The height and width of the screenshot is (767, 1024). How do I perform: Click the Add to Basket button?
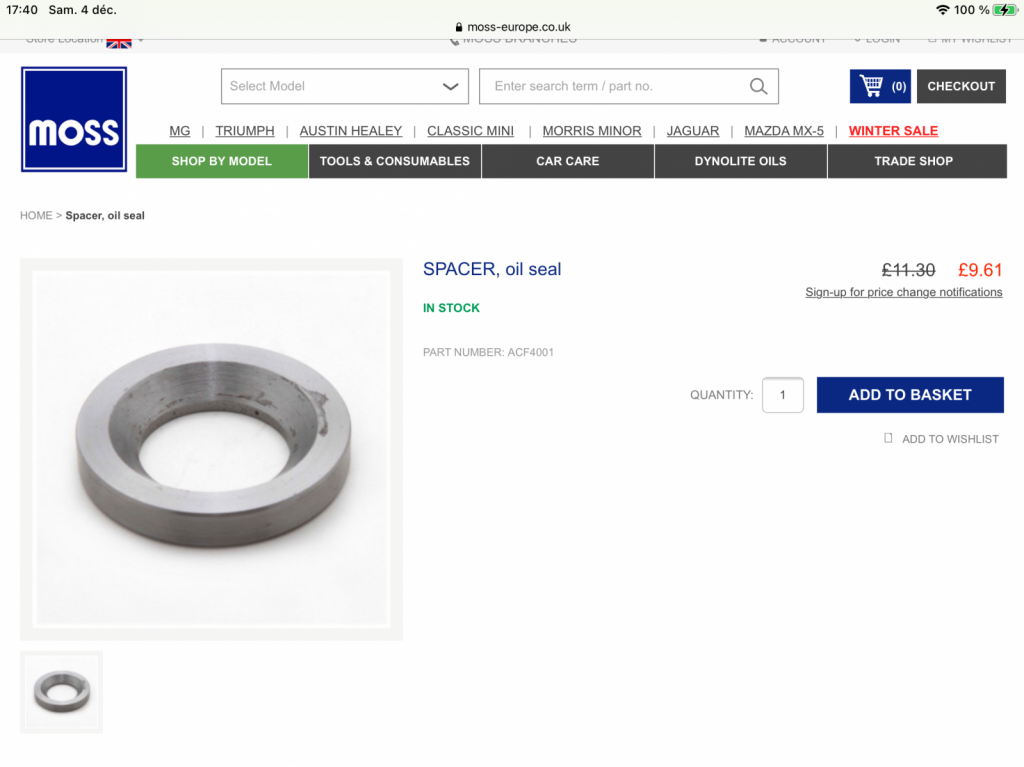tap(910, 395)
